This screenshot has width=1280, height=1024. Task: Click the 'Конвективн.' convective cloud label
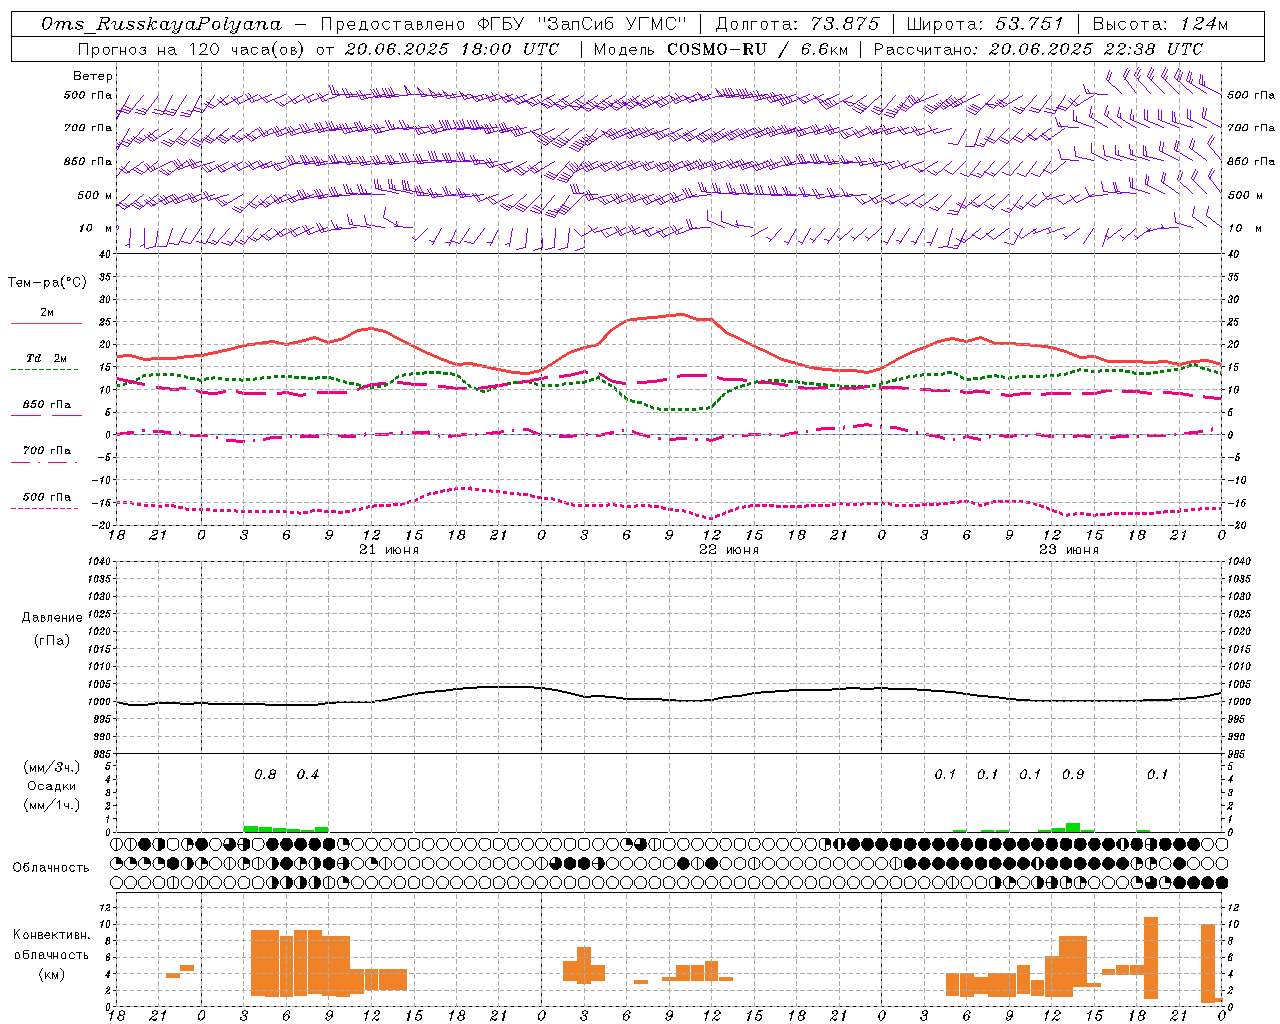[x=52, y=935]
